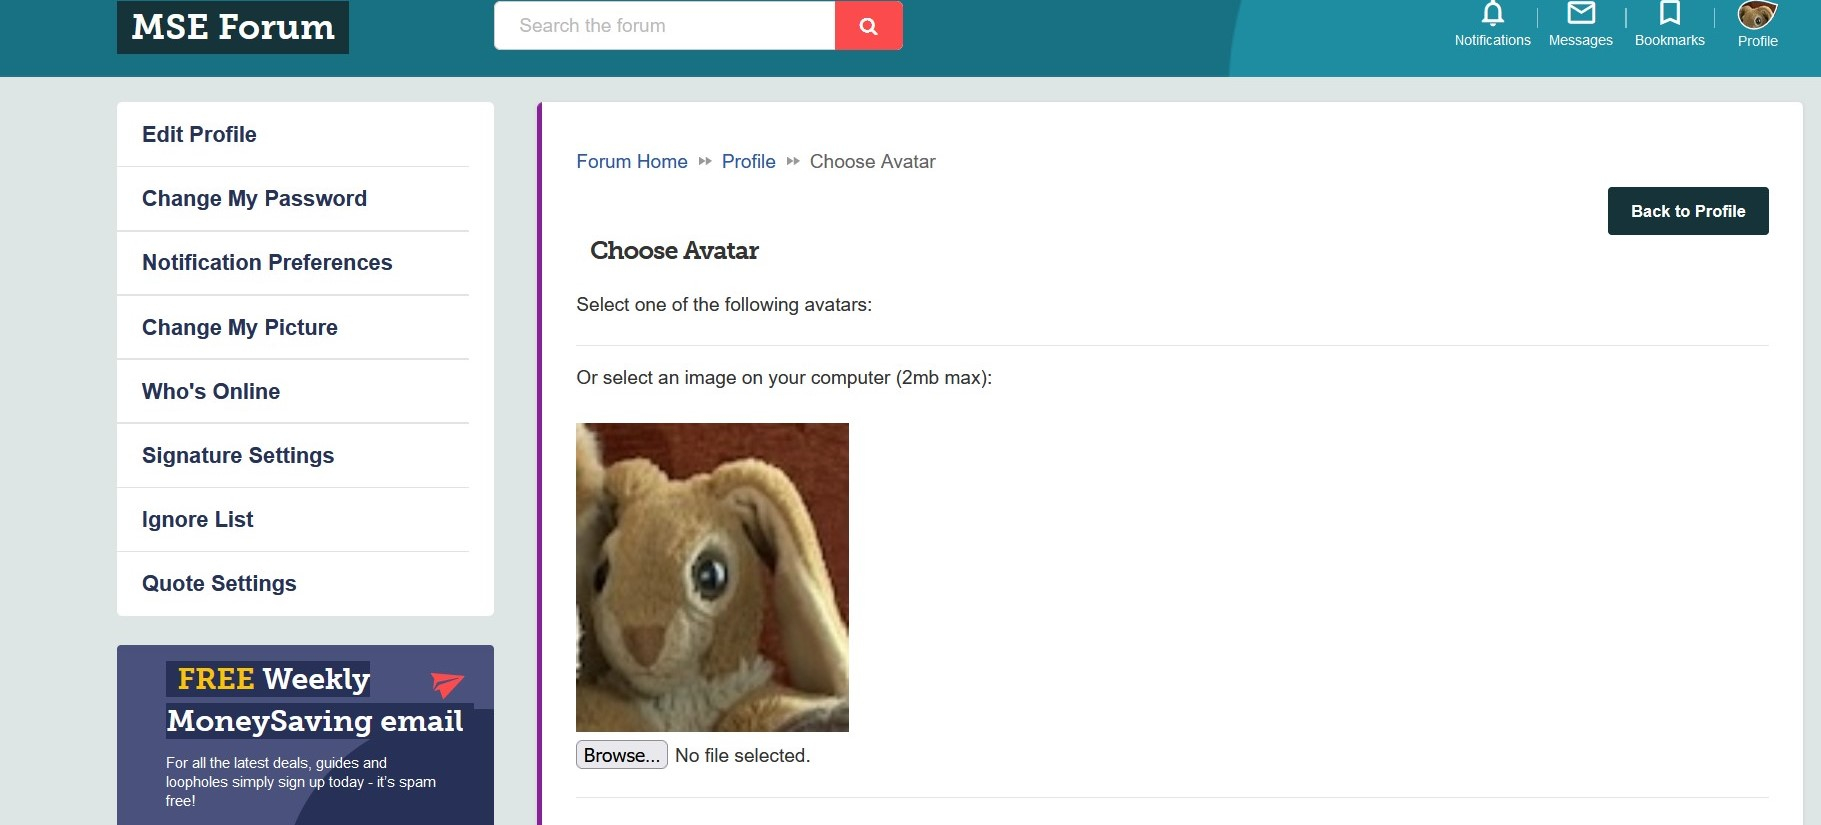The width and height of the screenshot is (1821, 825).
Task: Click 'No file selected.' text
Action: click(742, 755)
